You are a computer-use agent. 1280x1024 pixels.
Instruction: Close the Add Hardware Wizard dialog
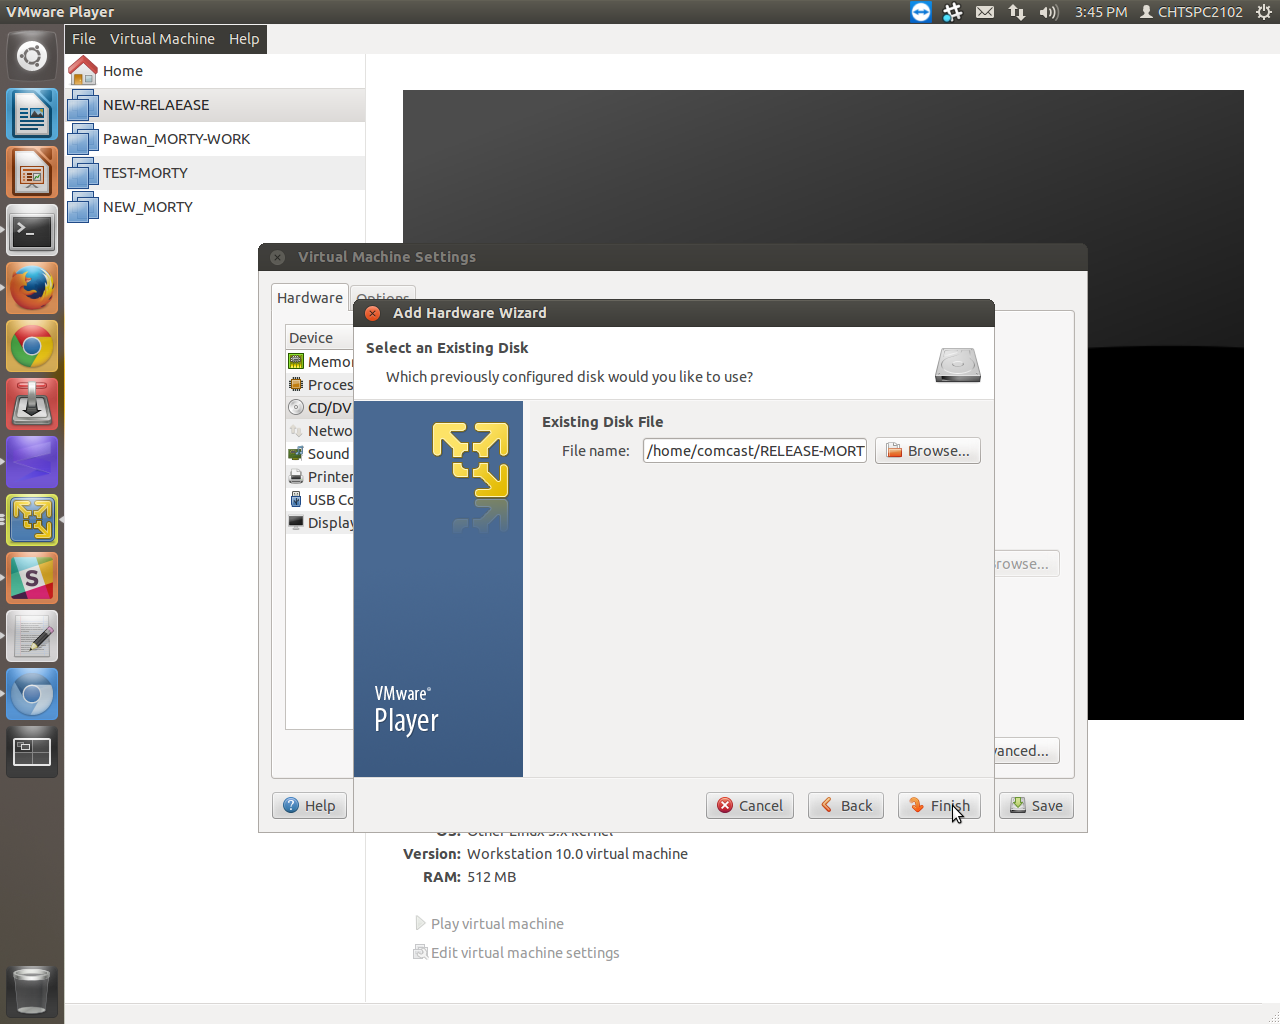373,313
